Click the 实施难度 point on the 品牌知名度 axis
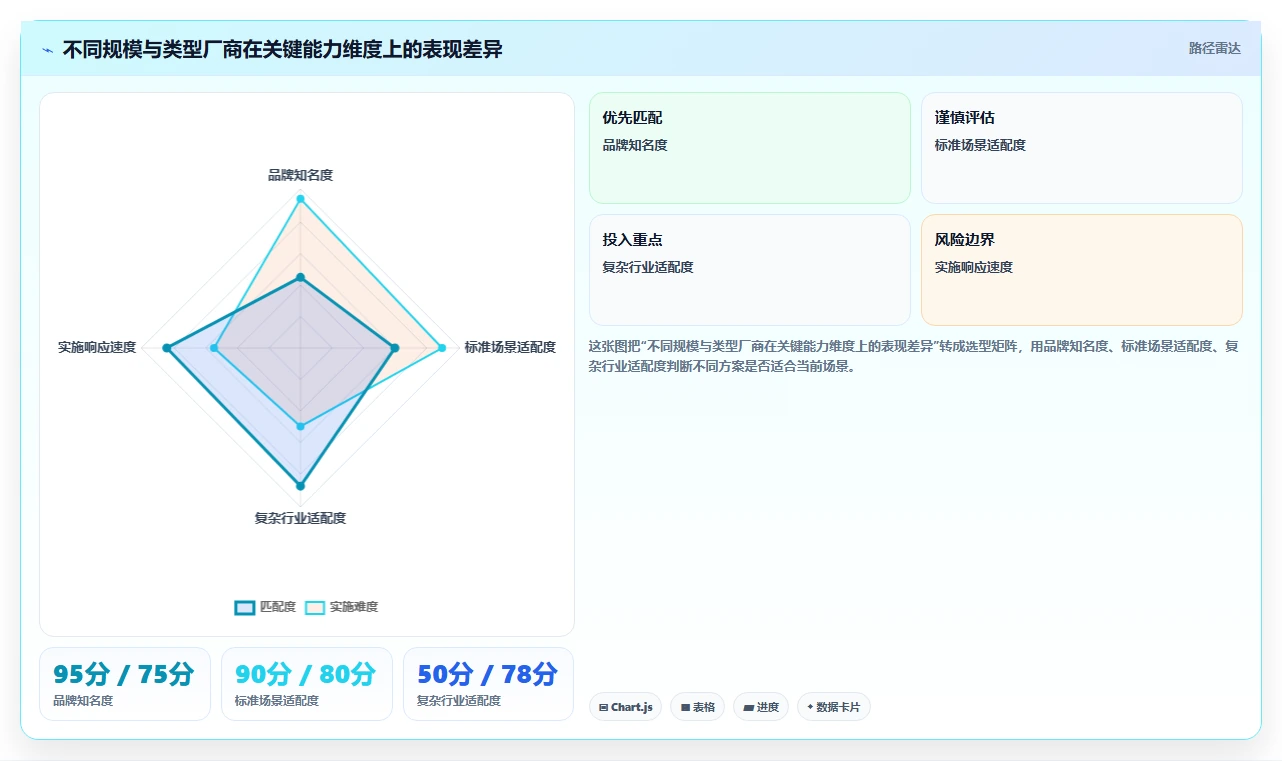This screenshot has height=761, width=1282. [x=300, y=199]
